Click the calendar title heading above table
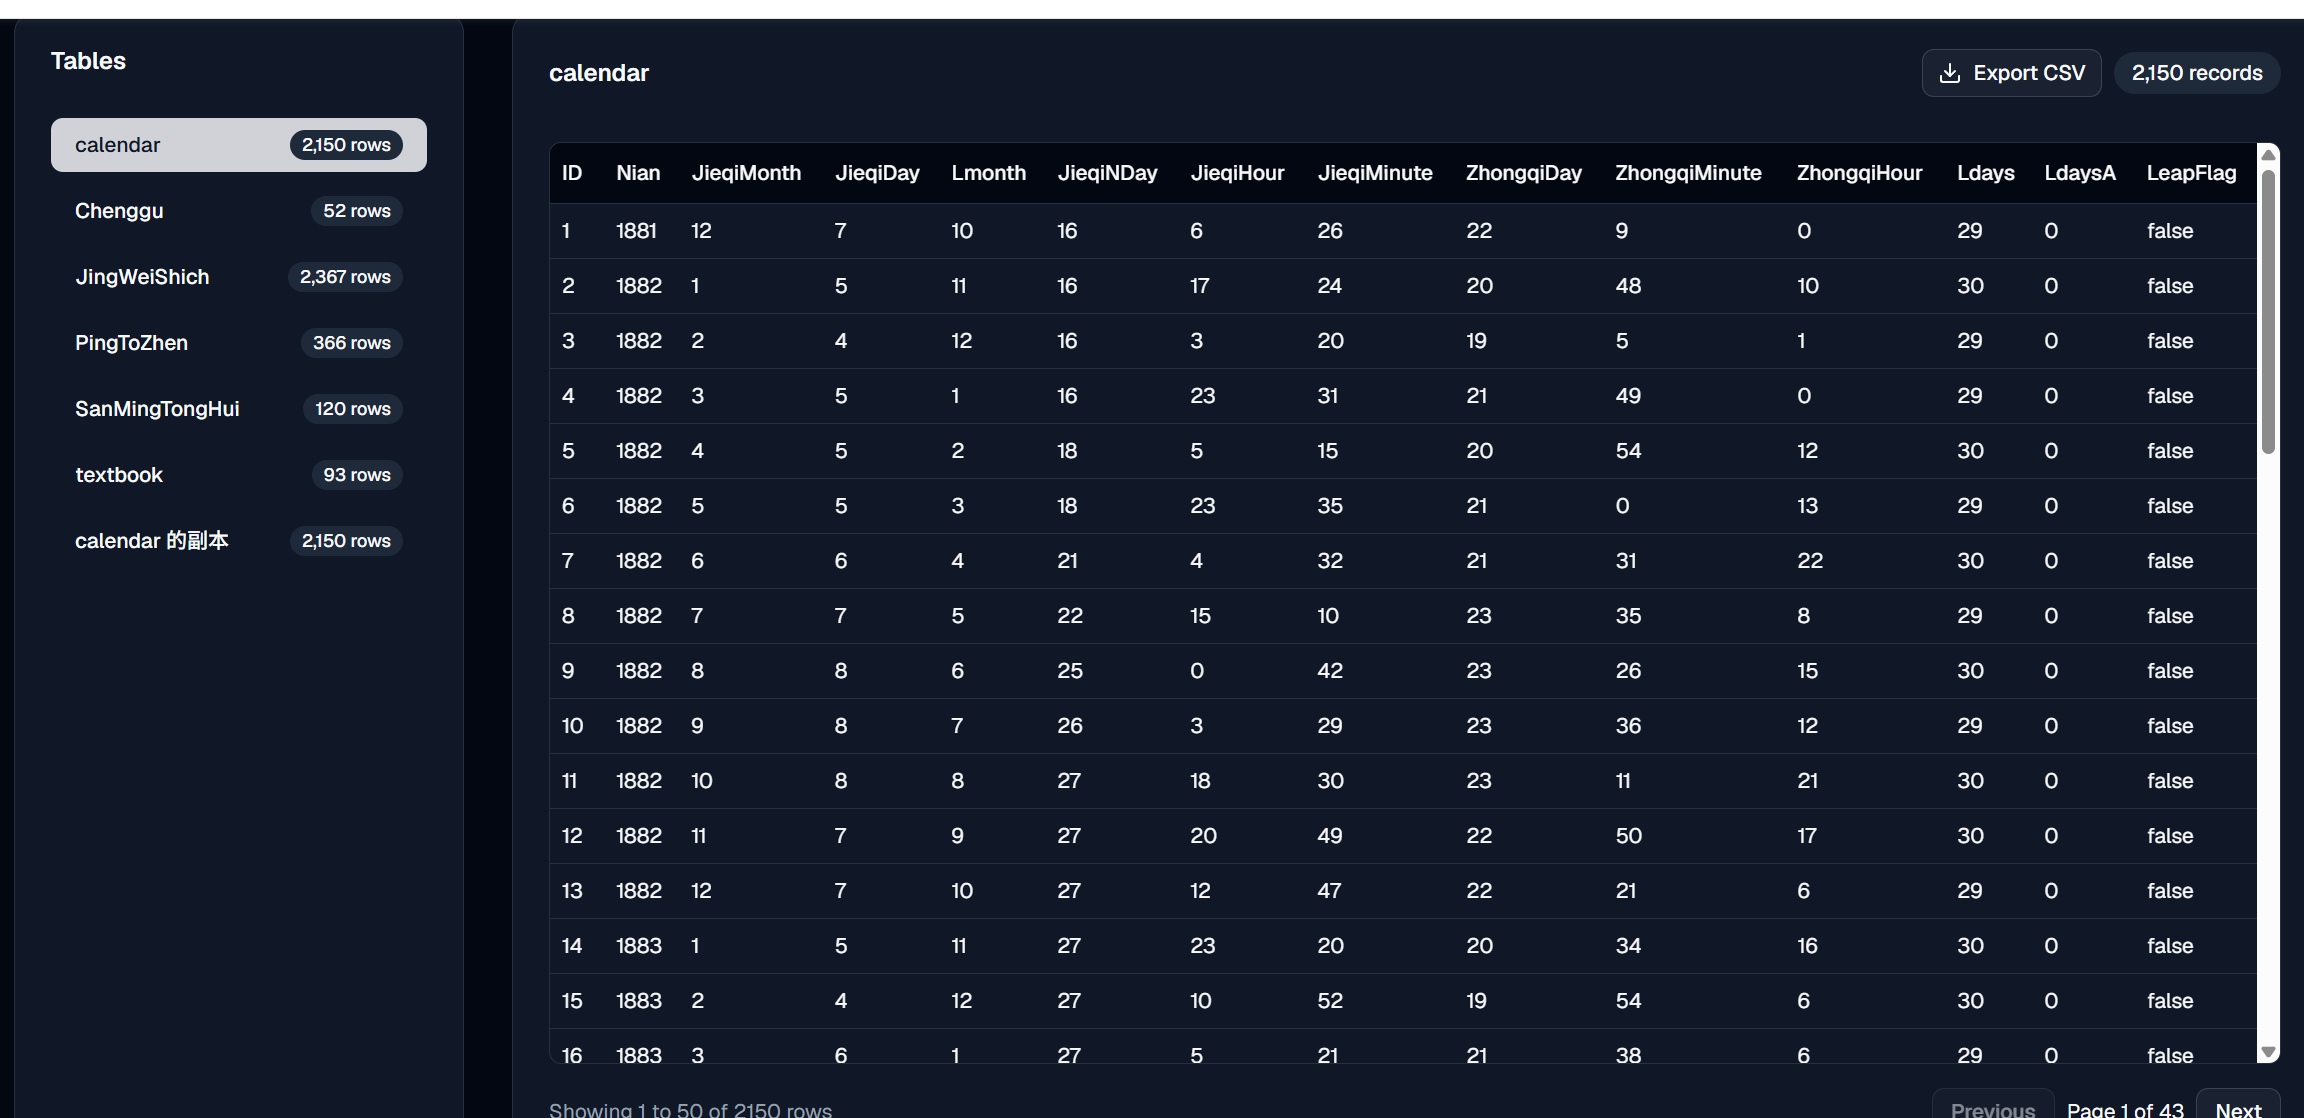Viewport: 2304px width, 1118px height. pyautogui.click(x=599, y=73)
